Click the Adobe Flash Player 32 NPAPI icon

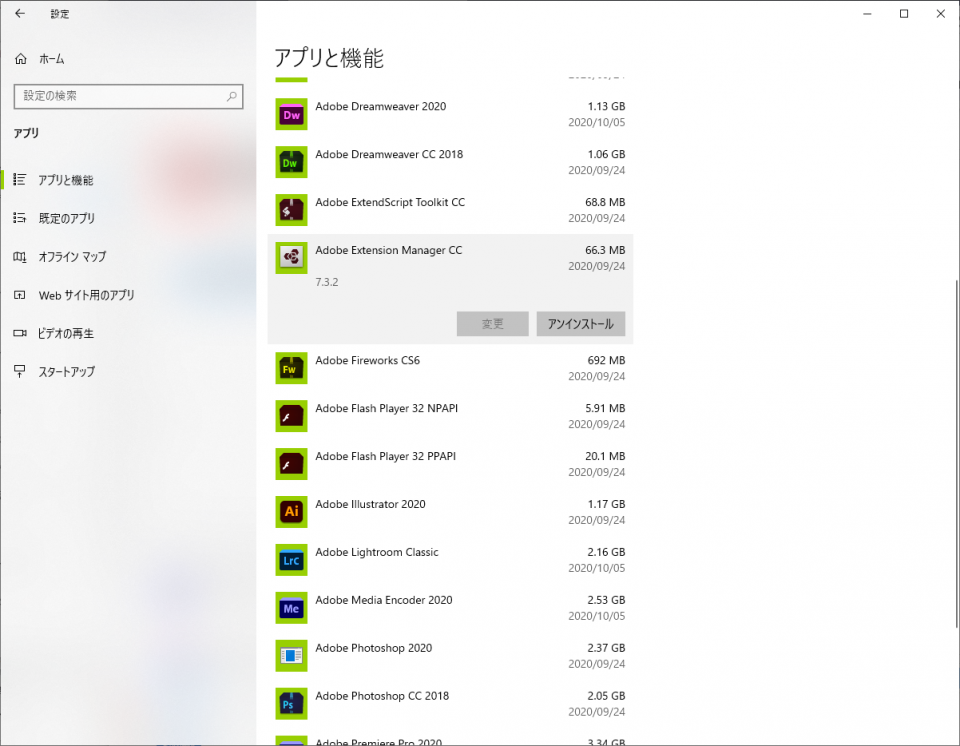(x=291, y=416)
